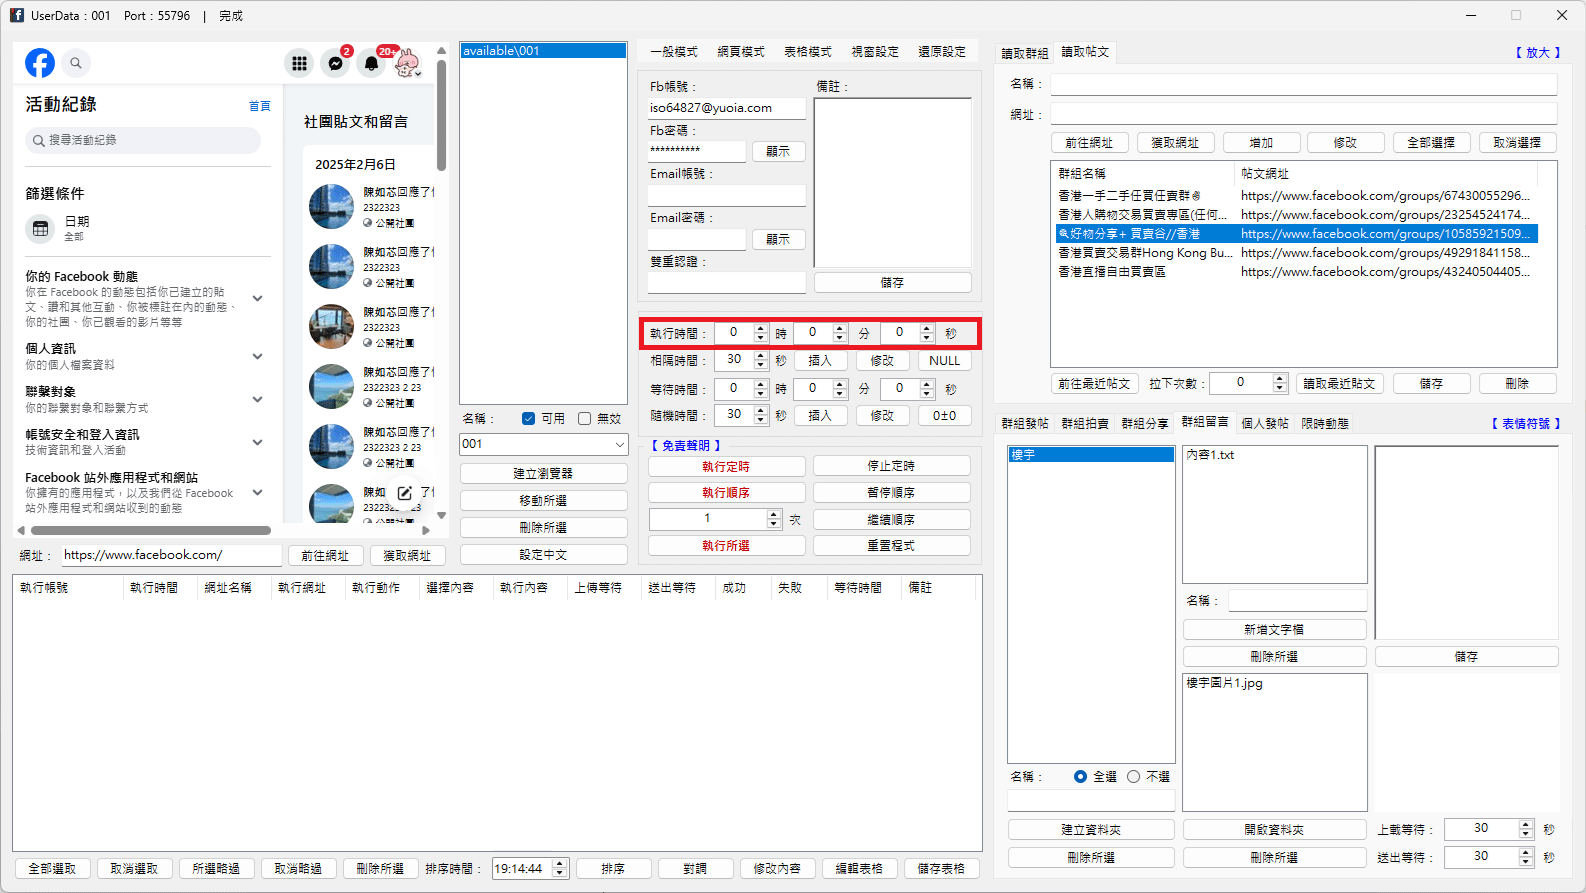Viewport: 1586px width, 893px height.
Task: Toggle the 可用 checkbox
Action: pos(528,419)
